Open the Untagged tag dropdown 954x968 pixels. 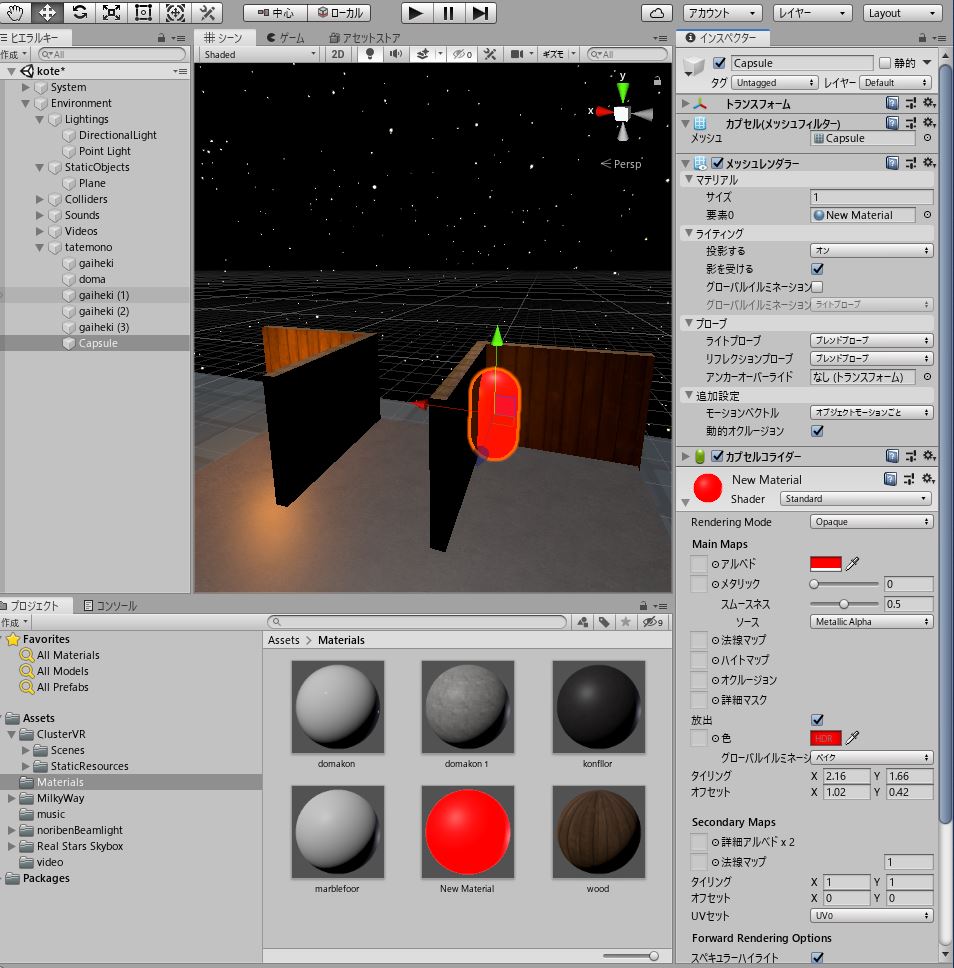pos(774,82)
